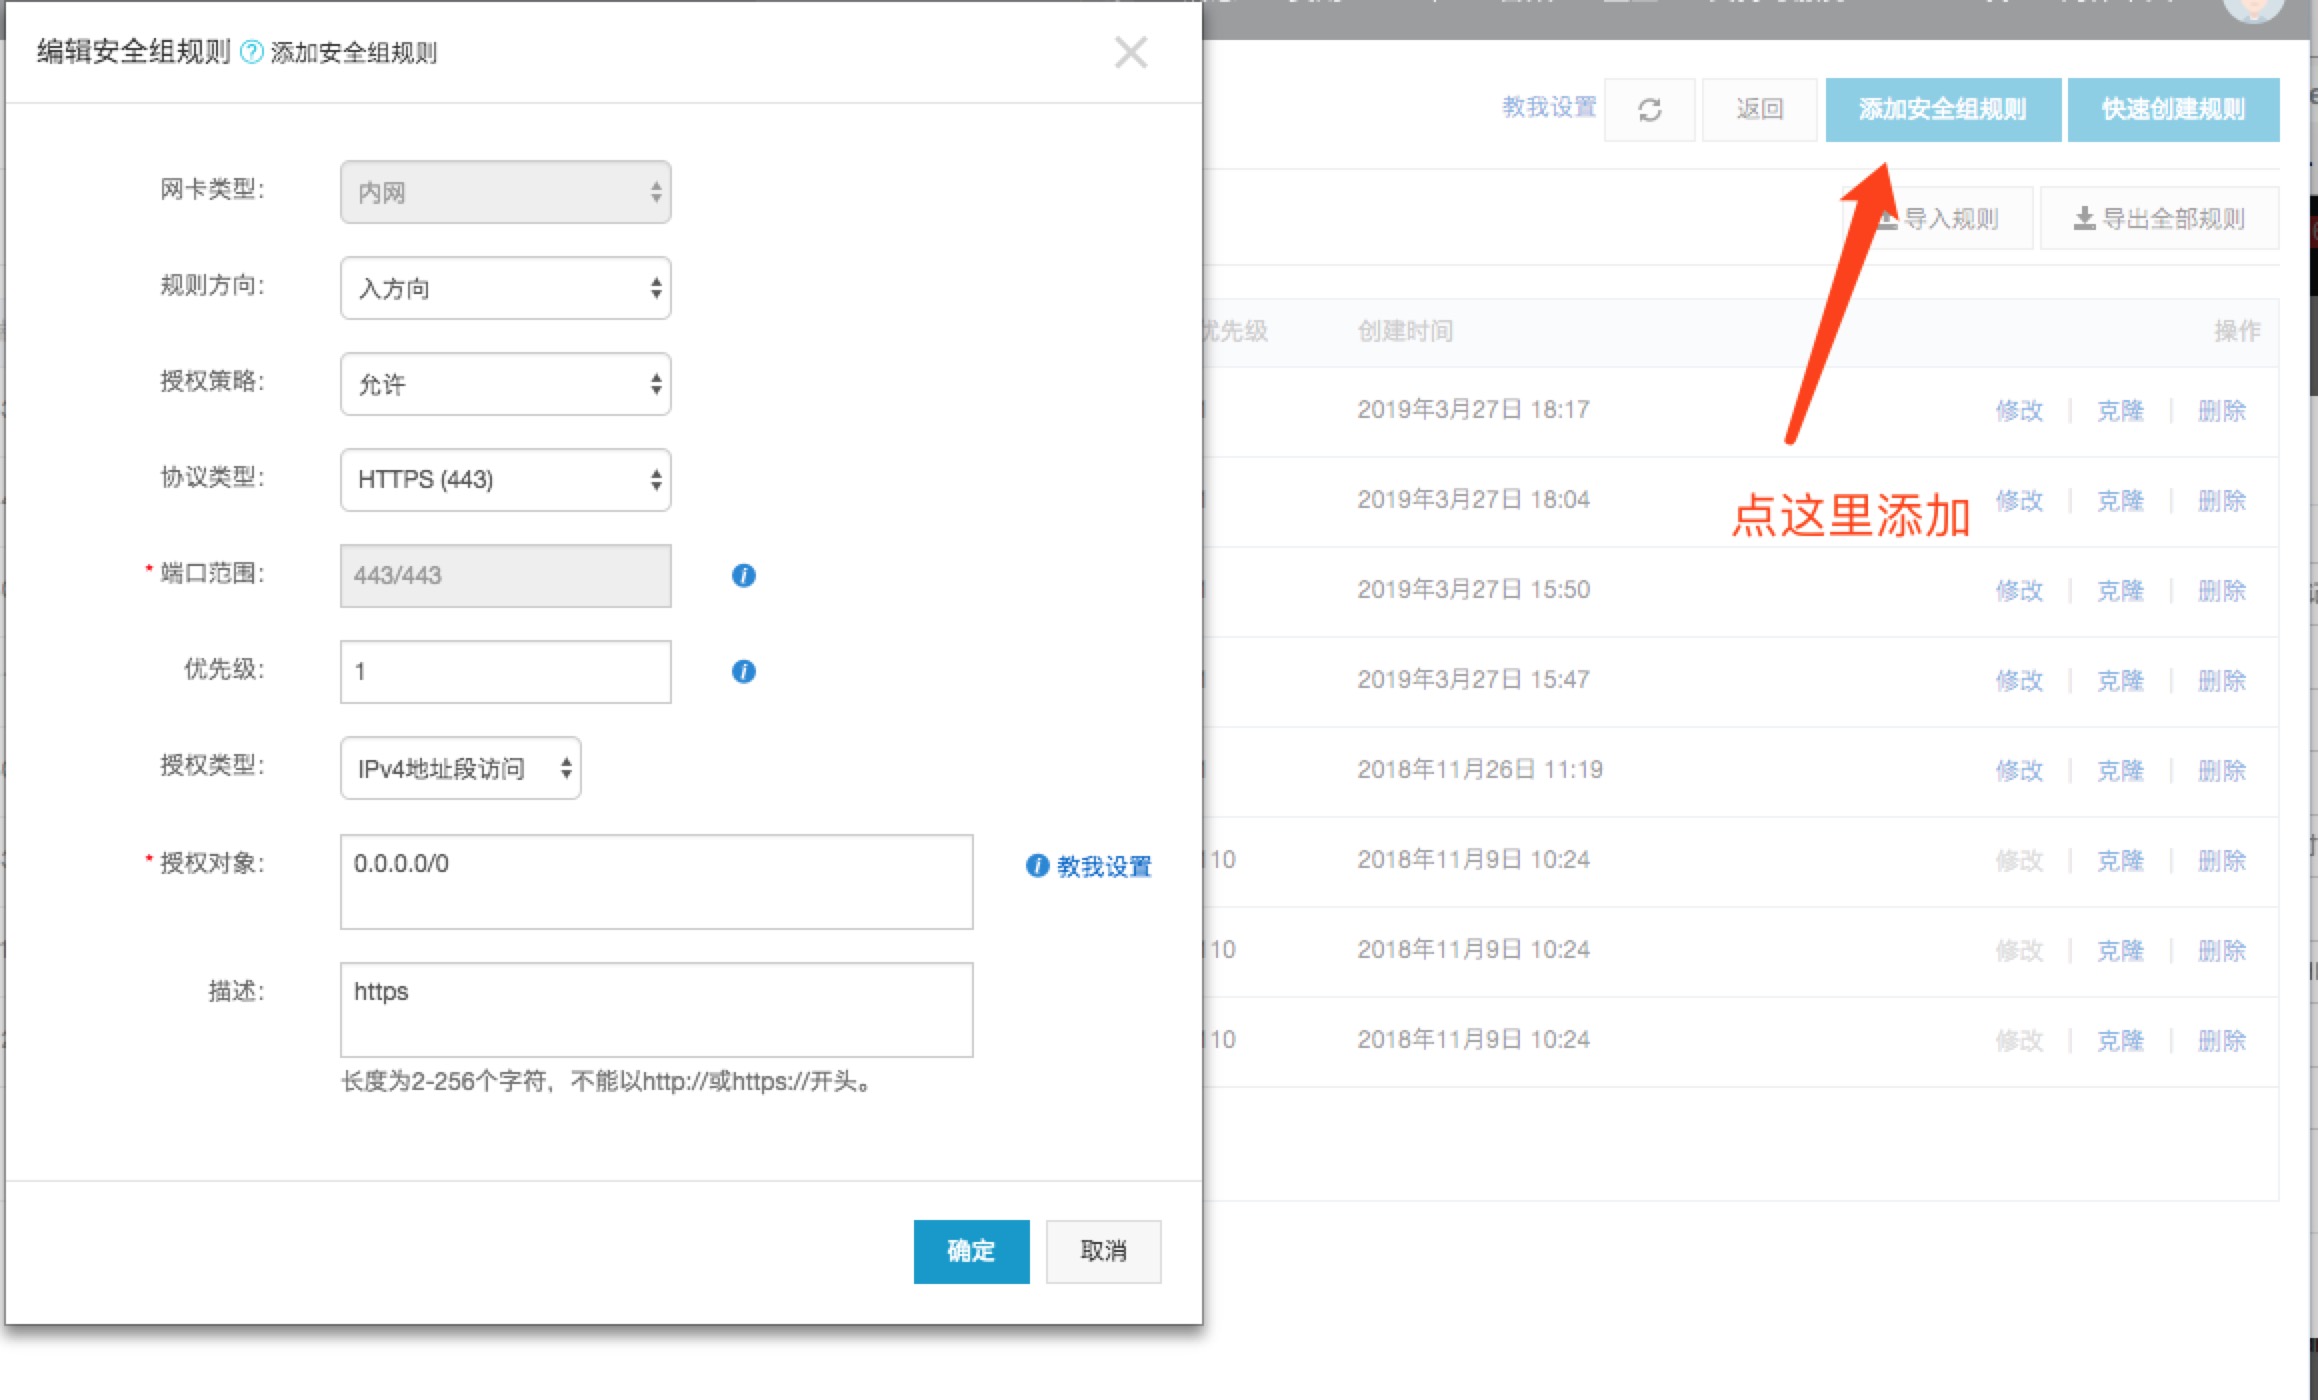
Task: Open help icon next to dialog title
Action: 253,52
